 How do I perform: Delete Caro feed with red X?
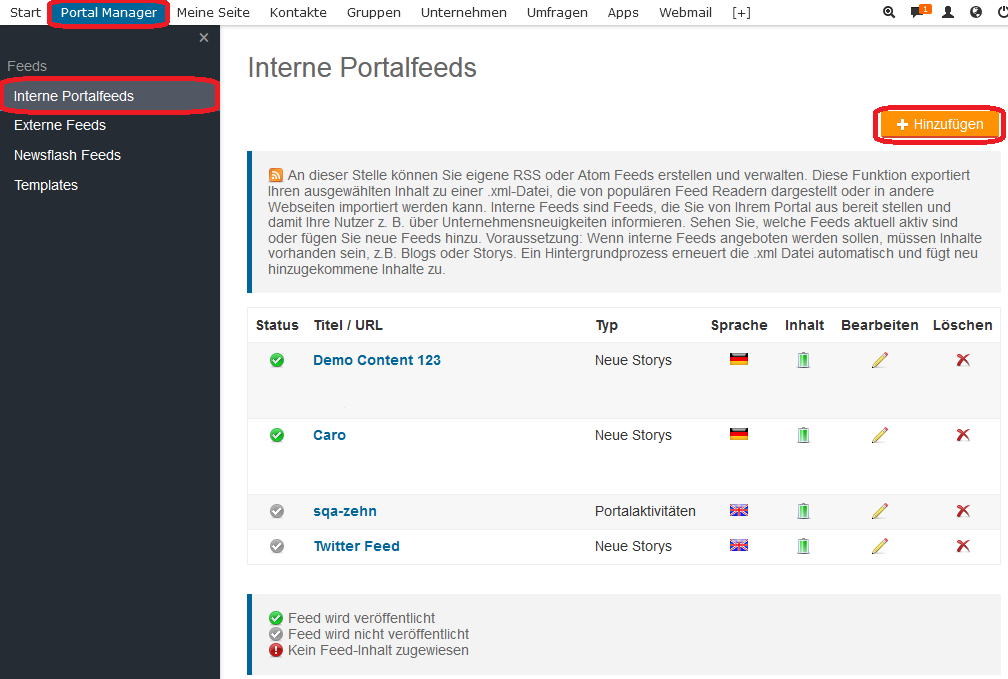coord(963,435)
